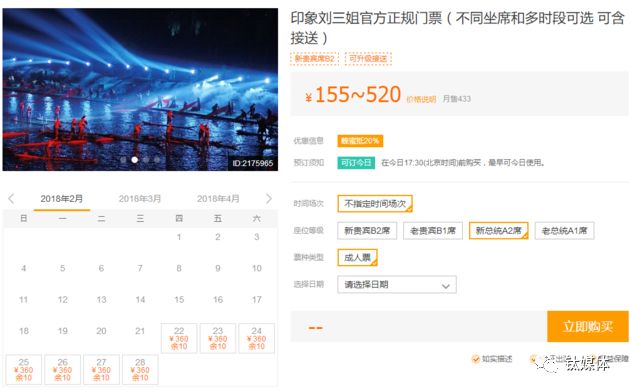Choose seat class 新贵宾B2席
630x391 pixels.
tap(367, 231)
